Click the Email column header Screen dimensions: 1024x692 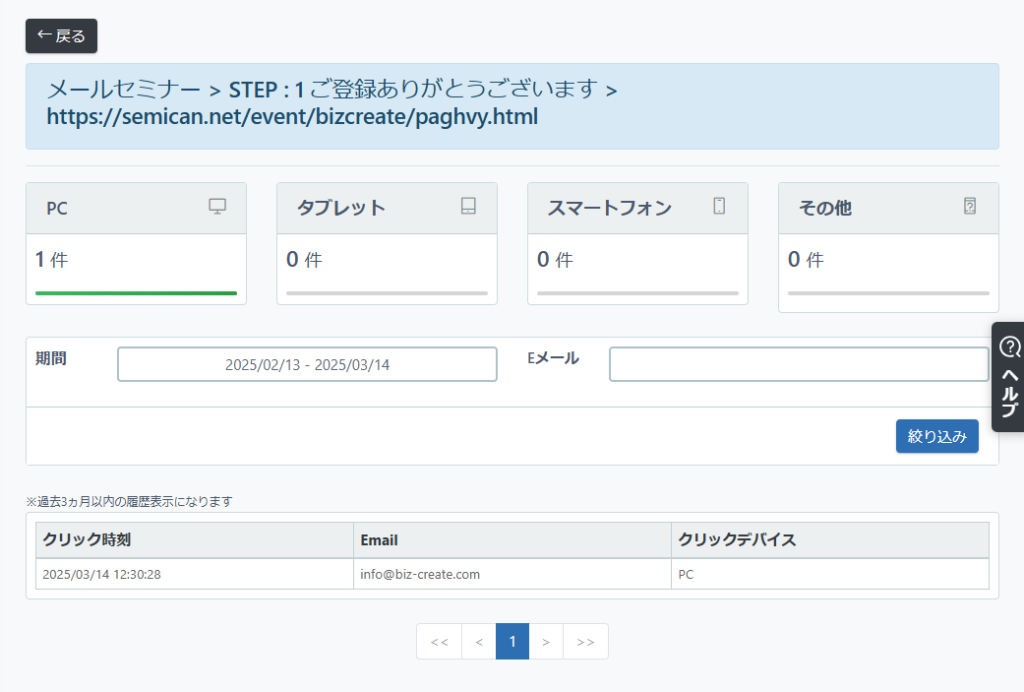(x=513, y=540)
